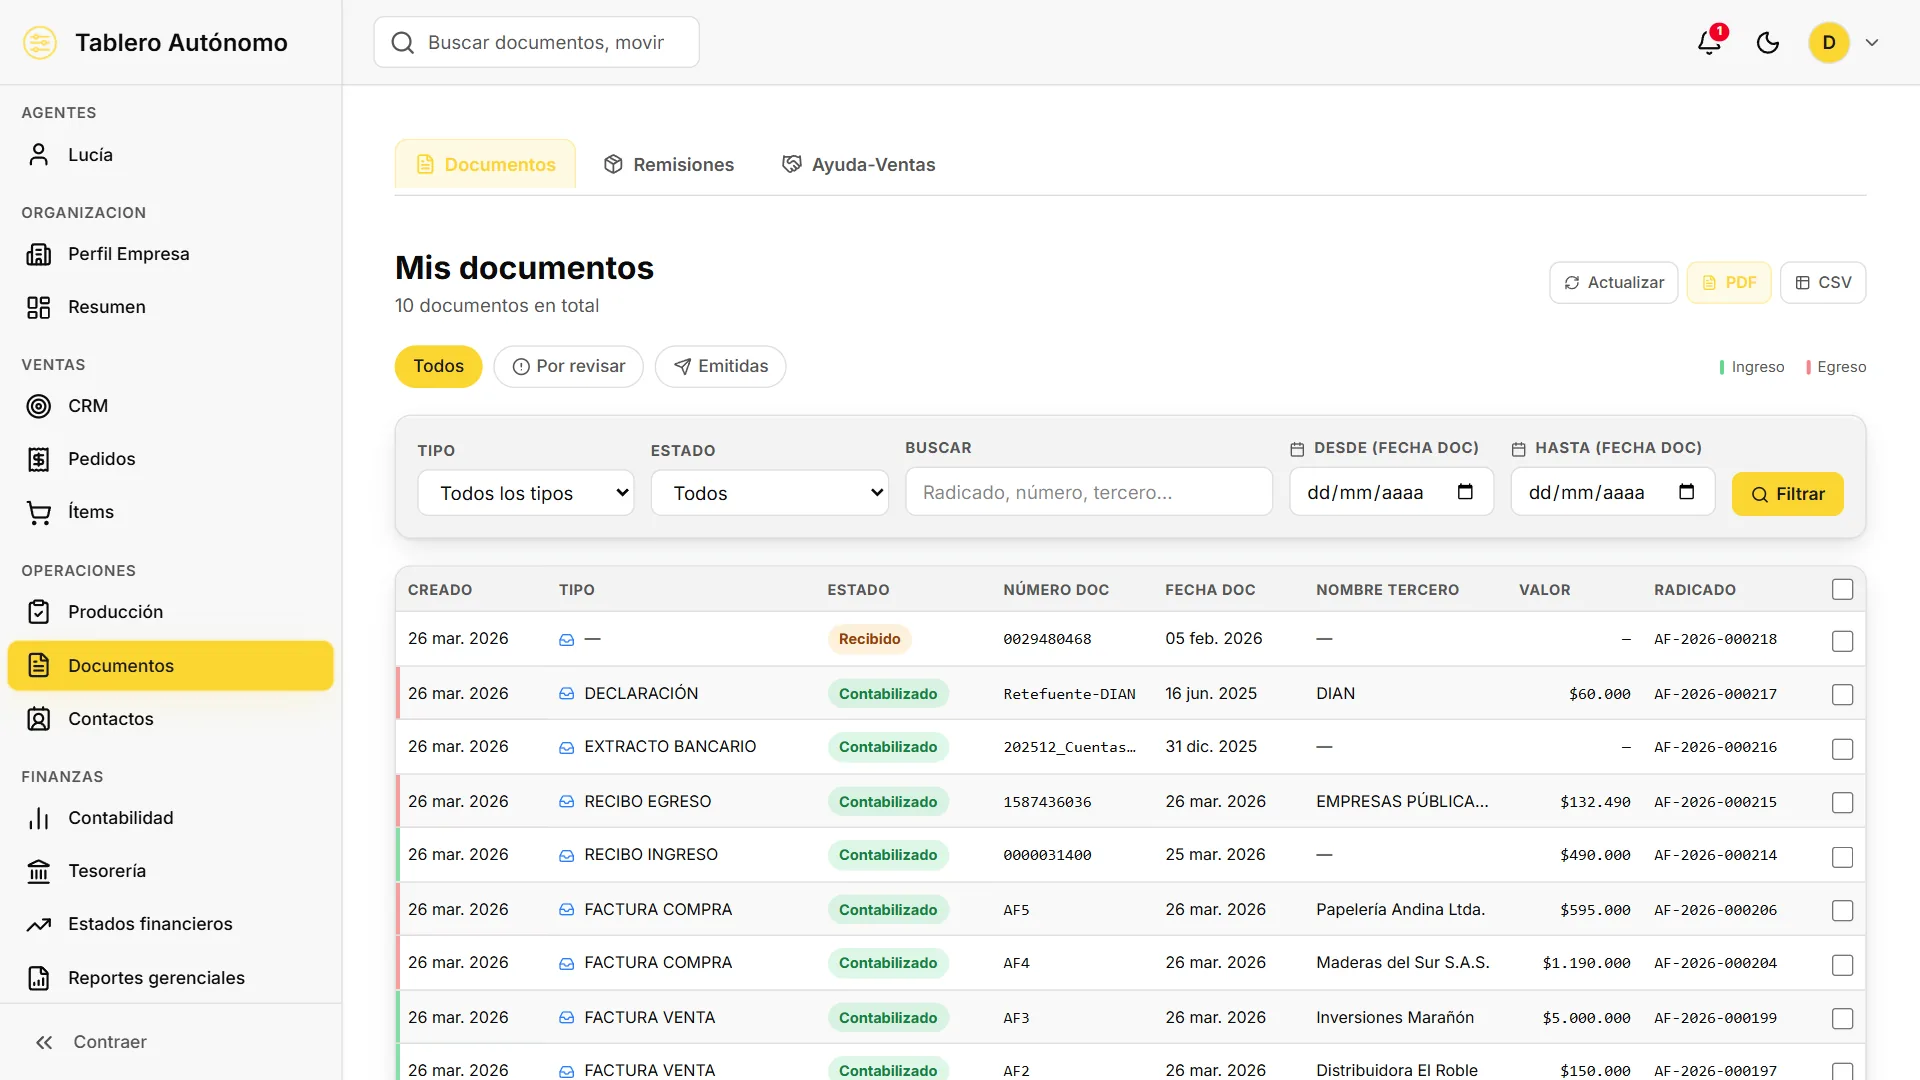The width and height of the screenshot is (1920, 1080).
Task: Switch to the Ayuda-Ventas tab
Action: point(859,164)
